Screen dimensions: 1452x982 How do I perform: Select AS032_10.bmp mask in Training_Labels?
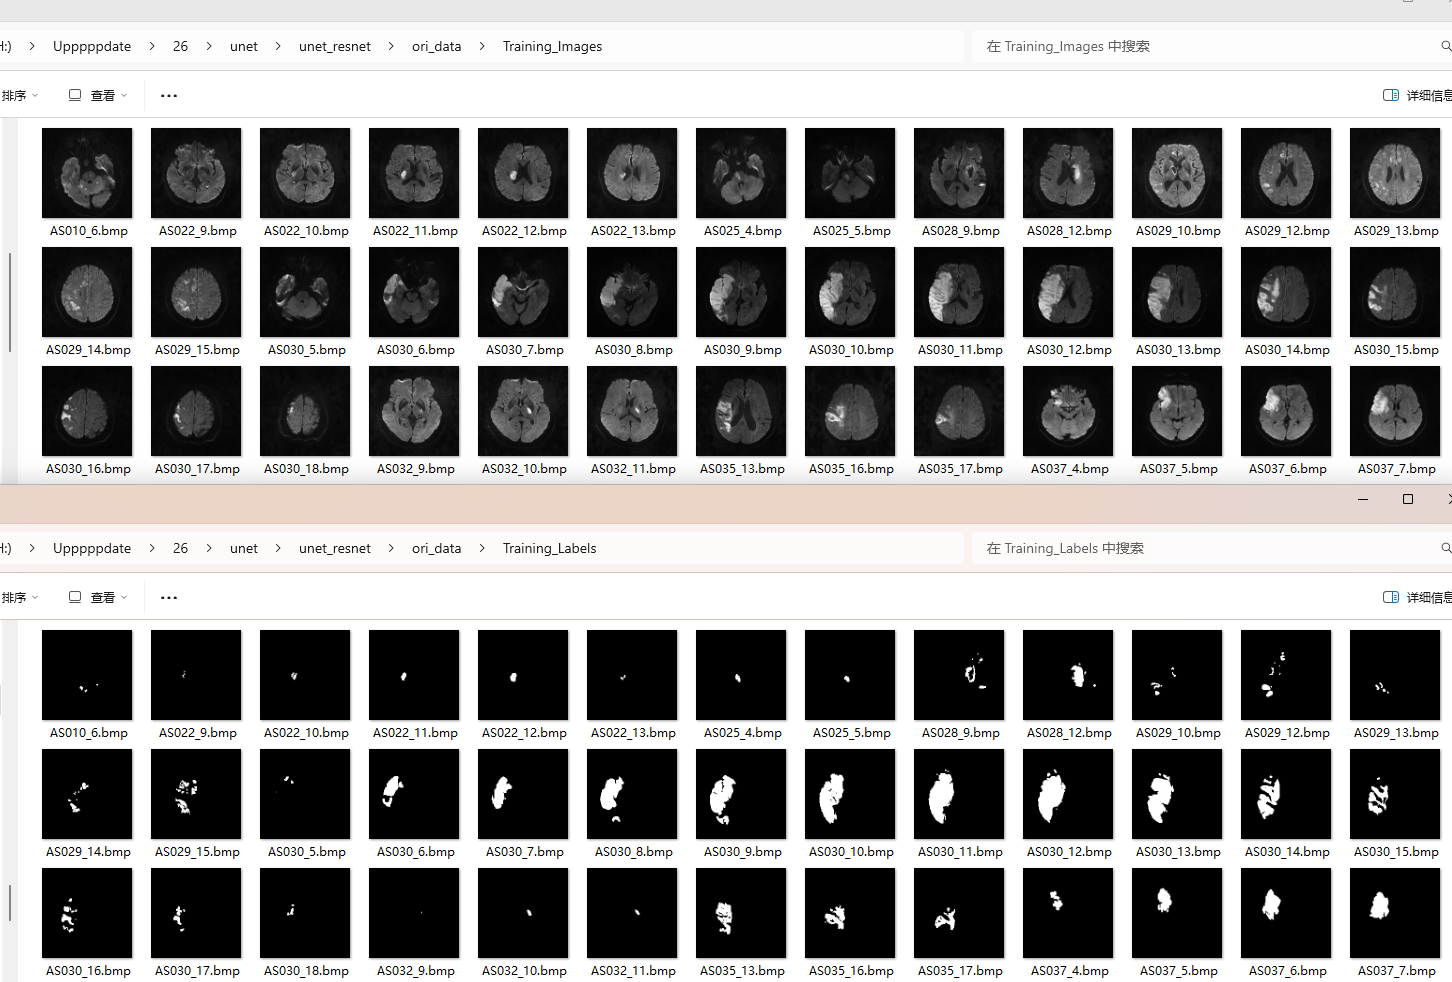523,913
